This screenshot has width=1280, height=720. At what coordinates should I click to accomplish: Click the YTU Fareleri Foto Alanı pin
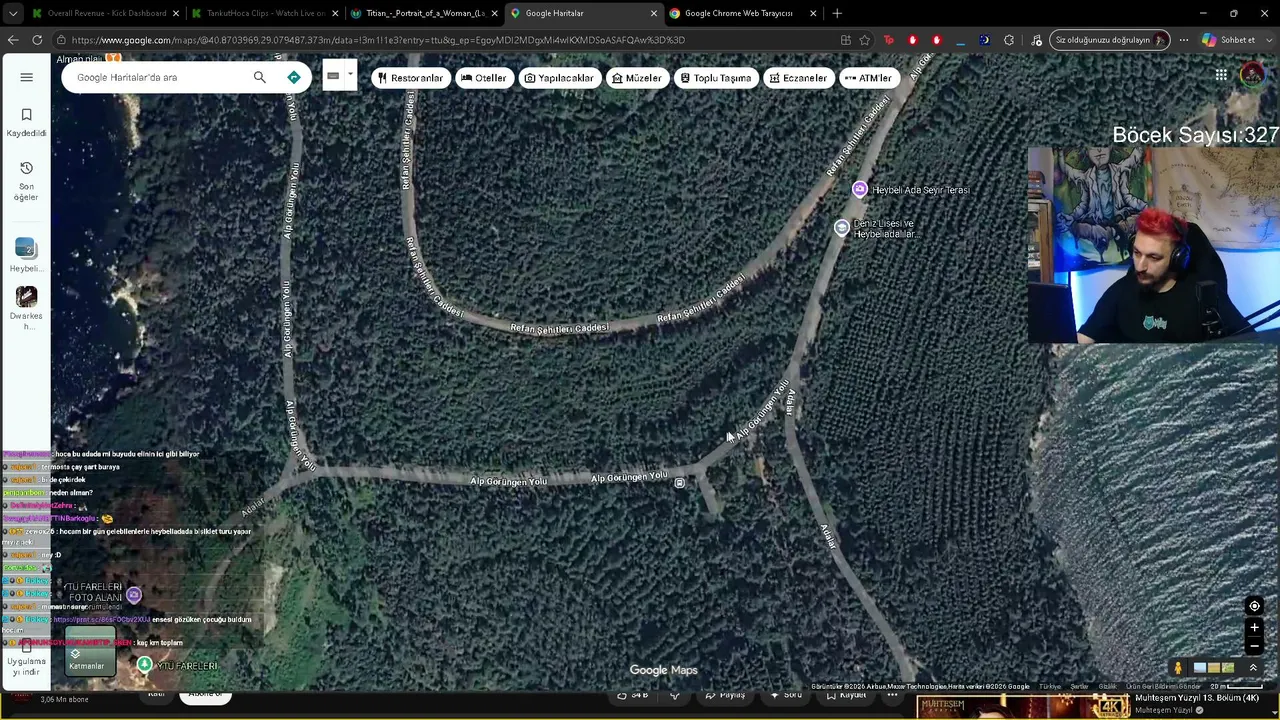point(134,595)
